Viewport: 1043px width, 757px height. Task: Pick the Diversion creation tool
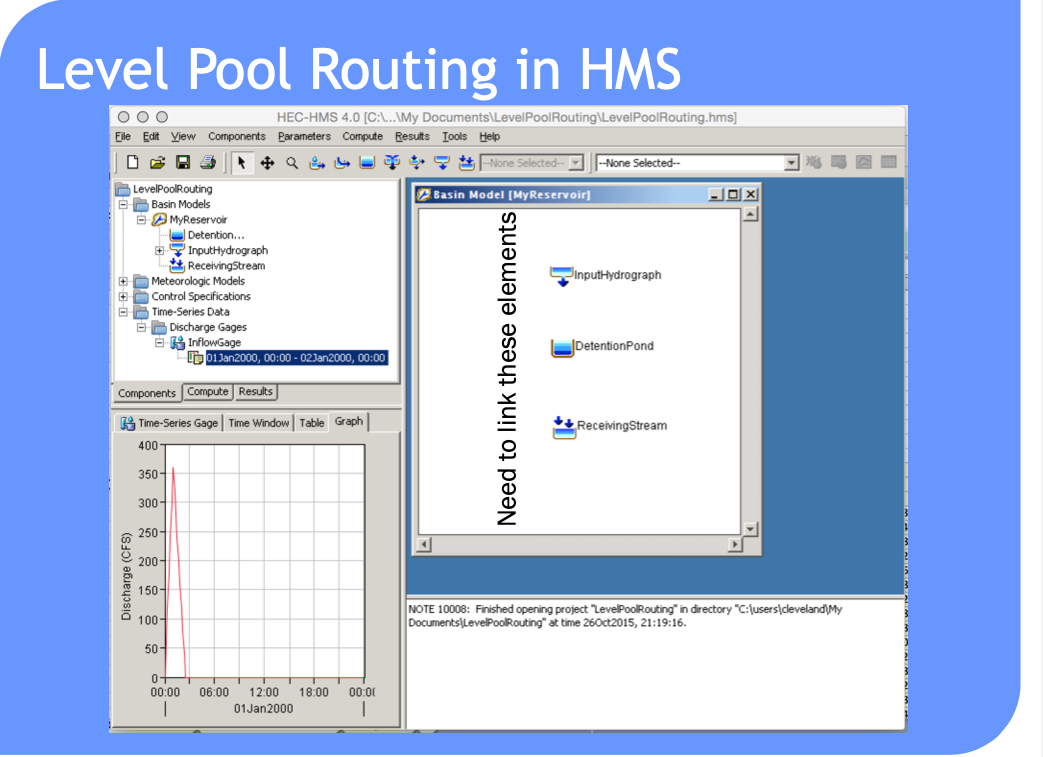[x=417, y=162]
